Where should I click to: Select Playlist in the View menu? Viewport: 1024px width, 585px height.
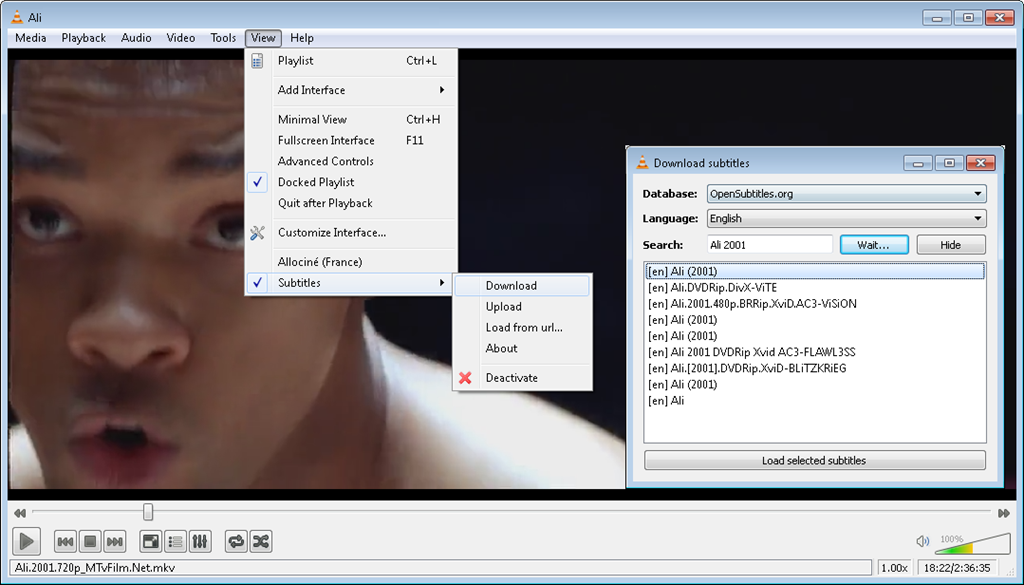[351, 61]
